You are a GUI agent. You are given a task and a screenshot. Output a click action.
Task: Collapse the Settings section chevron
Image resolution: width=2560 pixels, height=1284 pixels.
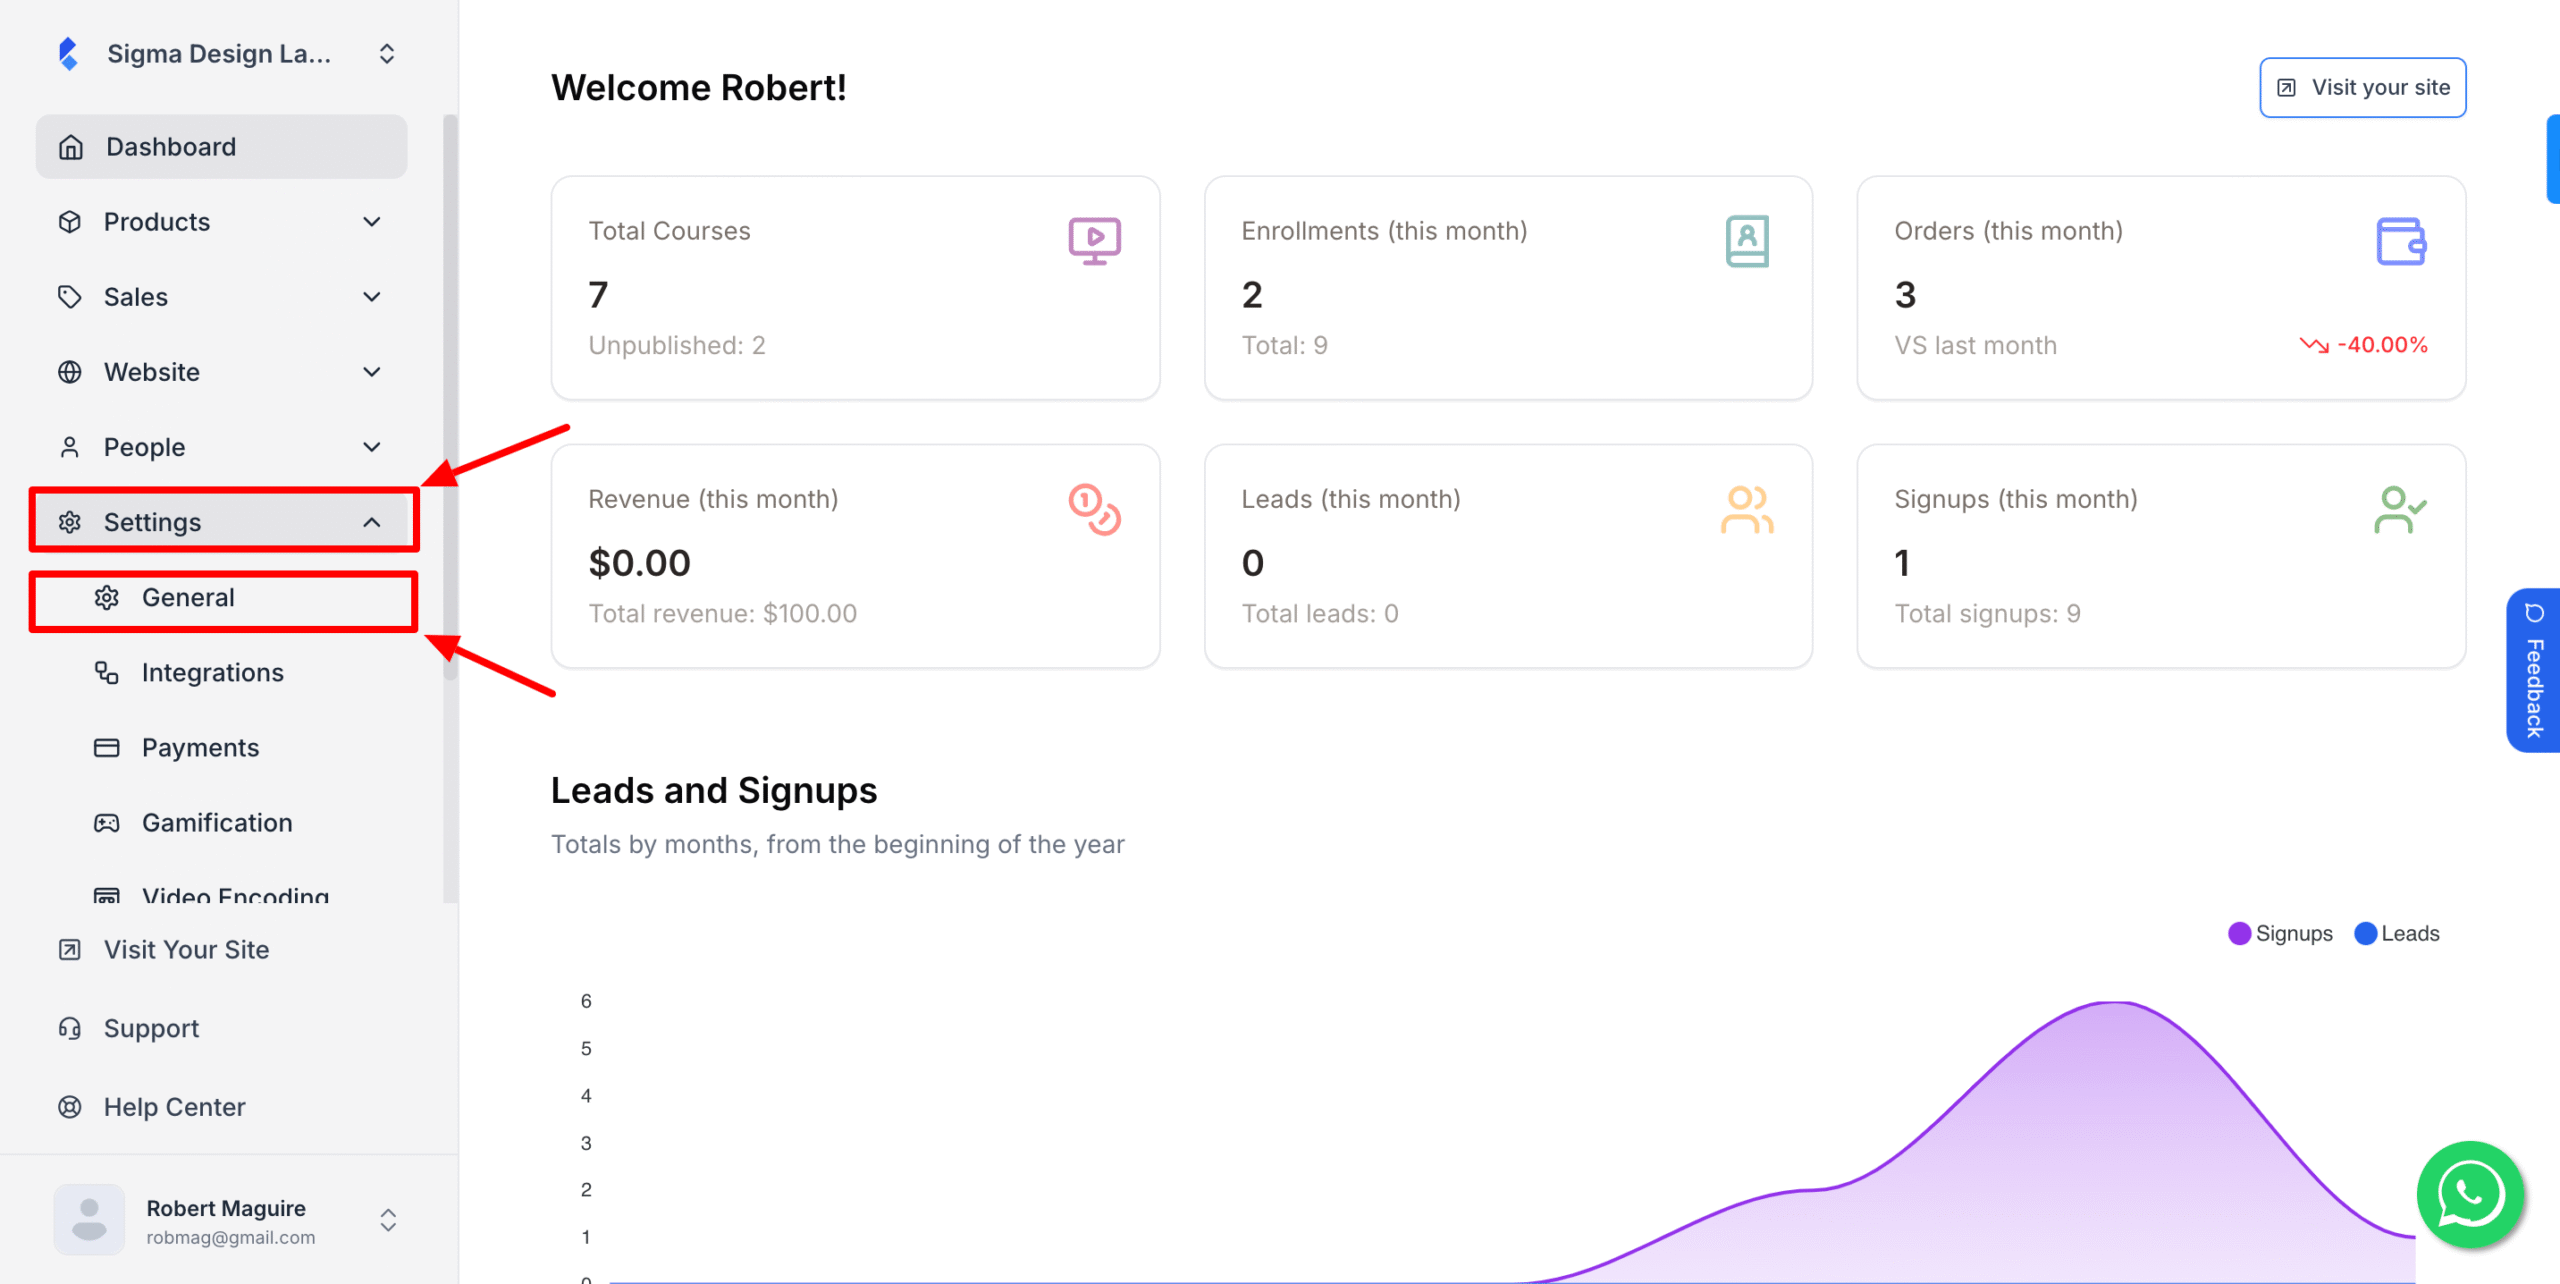pos(372,522)
